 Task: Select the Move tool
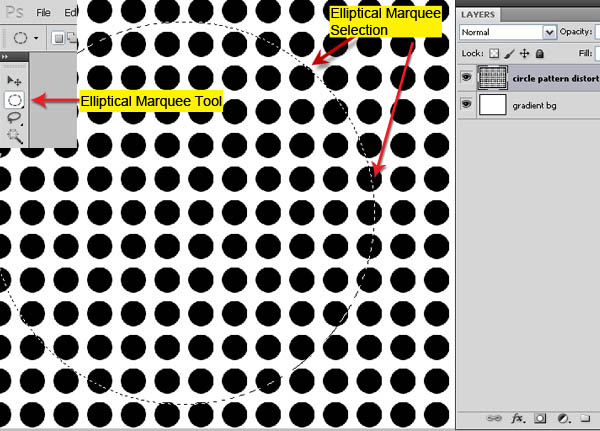click(x=14, y=80)
